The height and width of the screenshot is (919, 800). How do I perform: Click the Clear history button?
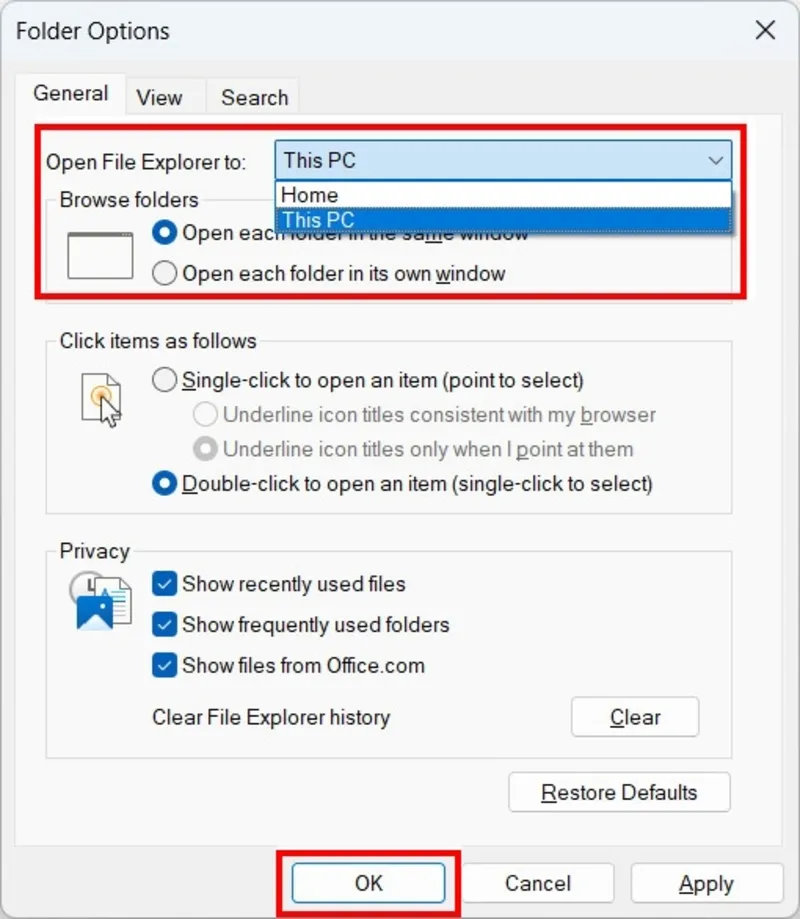pos(635,717)
